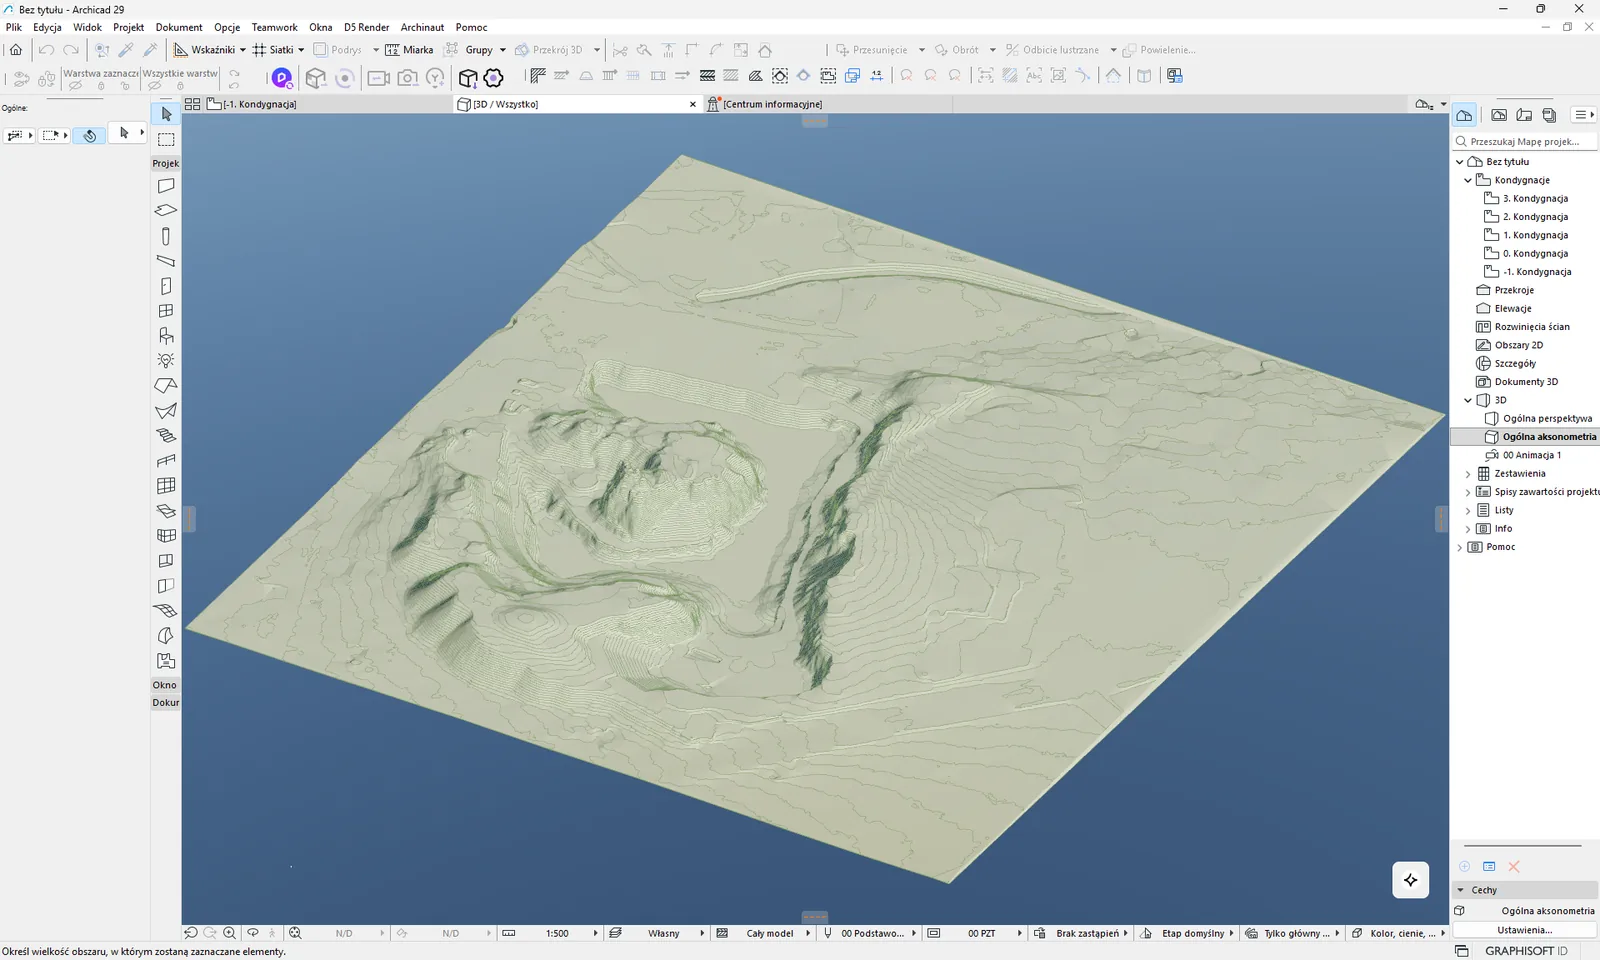Select the Window tool icon

[166, 311]
